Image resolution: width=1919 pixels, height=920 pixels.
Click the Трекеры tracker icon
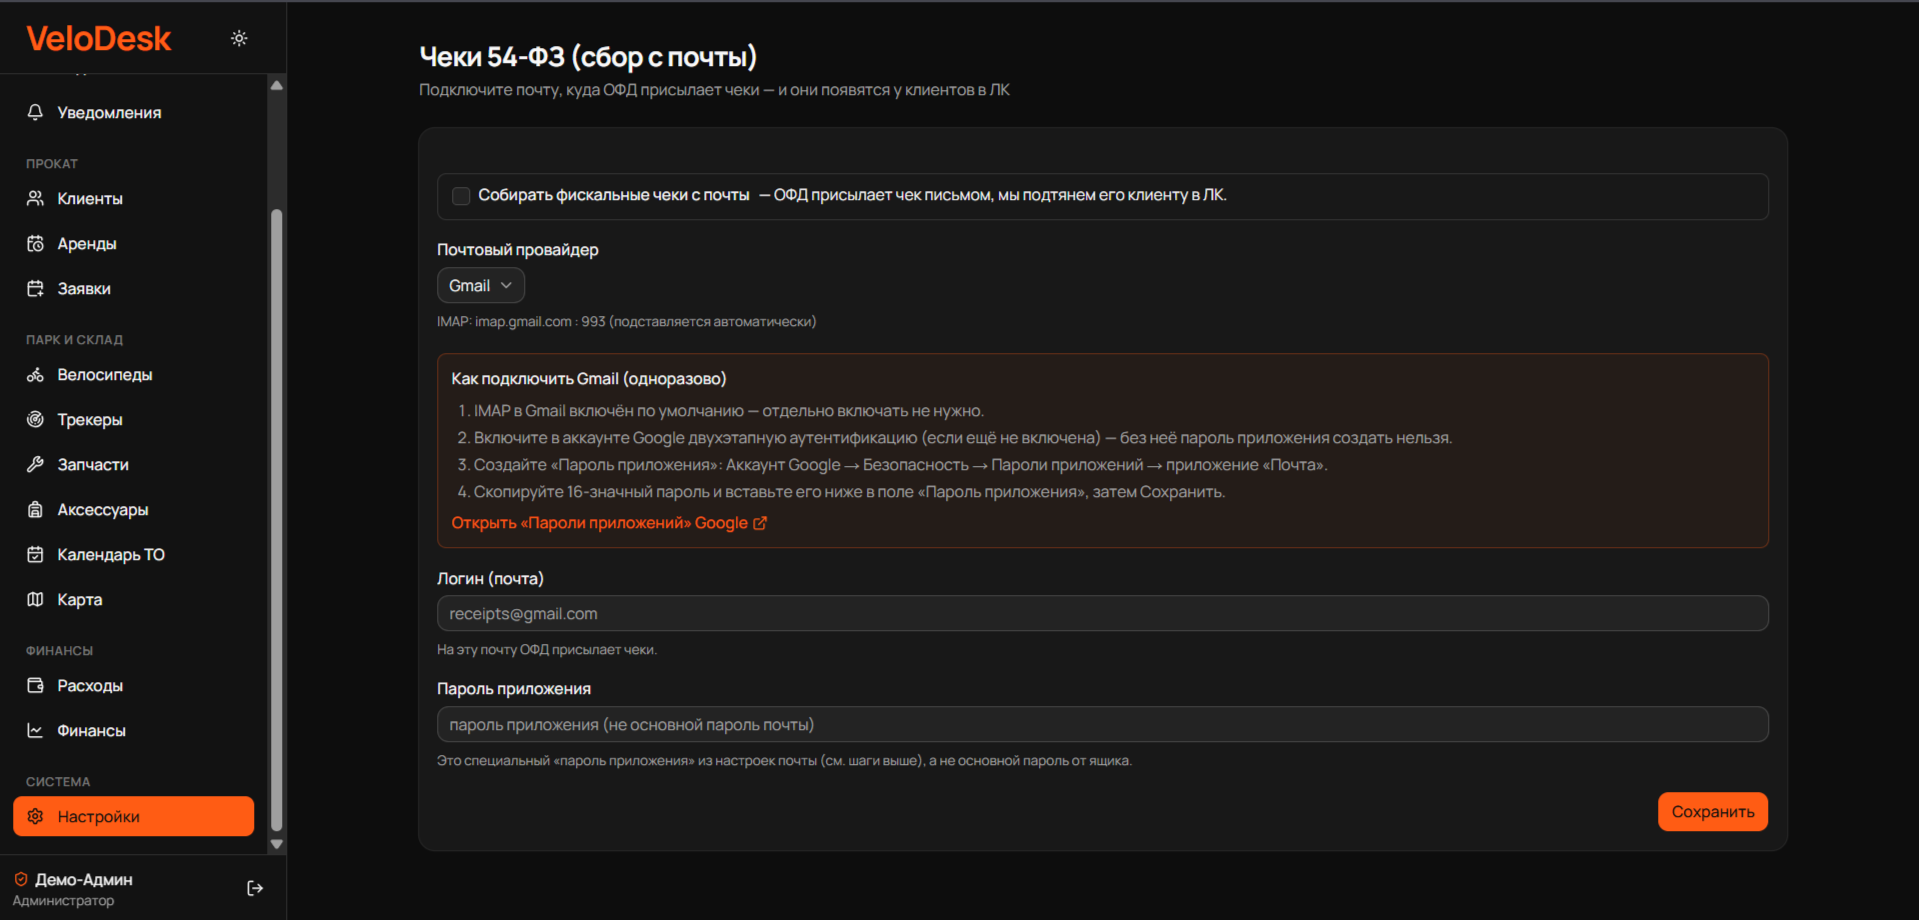point(35,419)
